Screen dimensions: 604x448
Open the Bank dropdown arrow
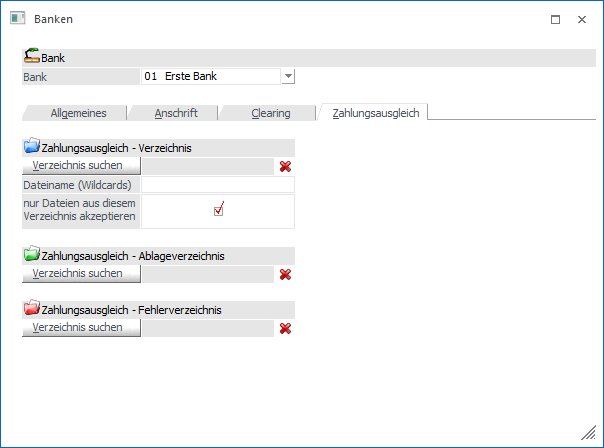288,76
